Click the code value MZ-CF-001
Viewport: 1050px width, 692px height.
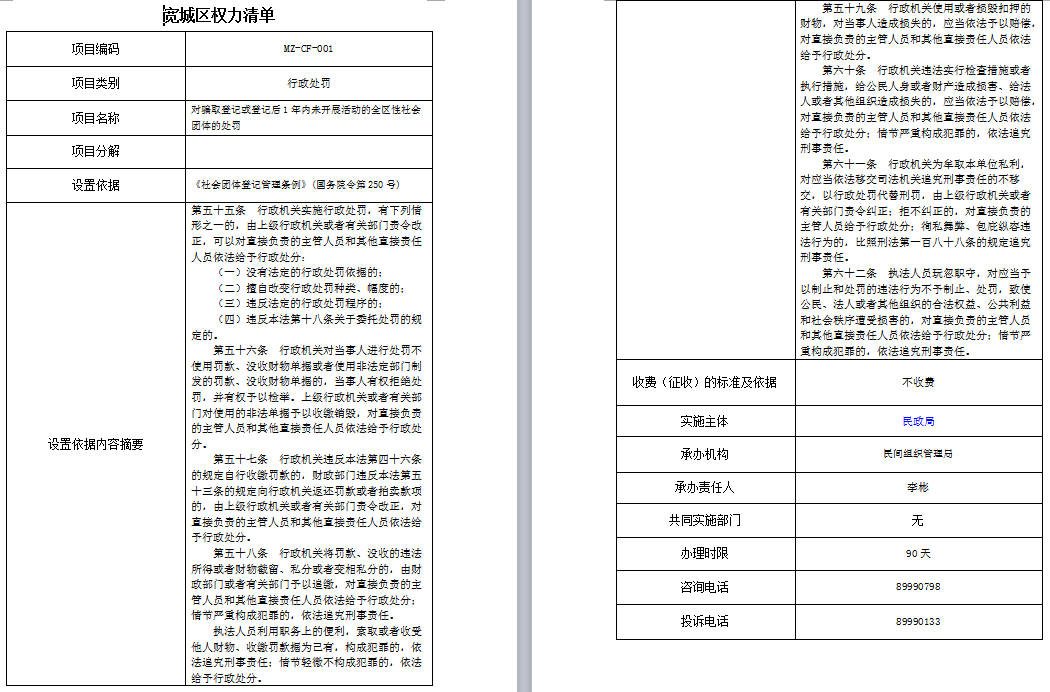tap(308, 49)
